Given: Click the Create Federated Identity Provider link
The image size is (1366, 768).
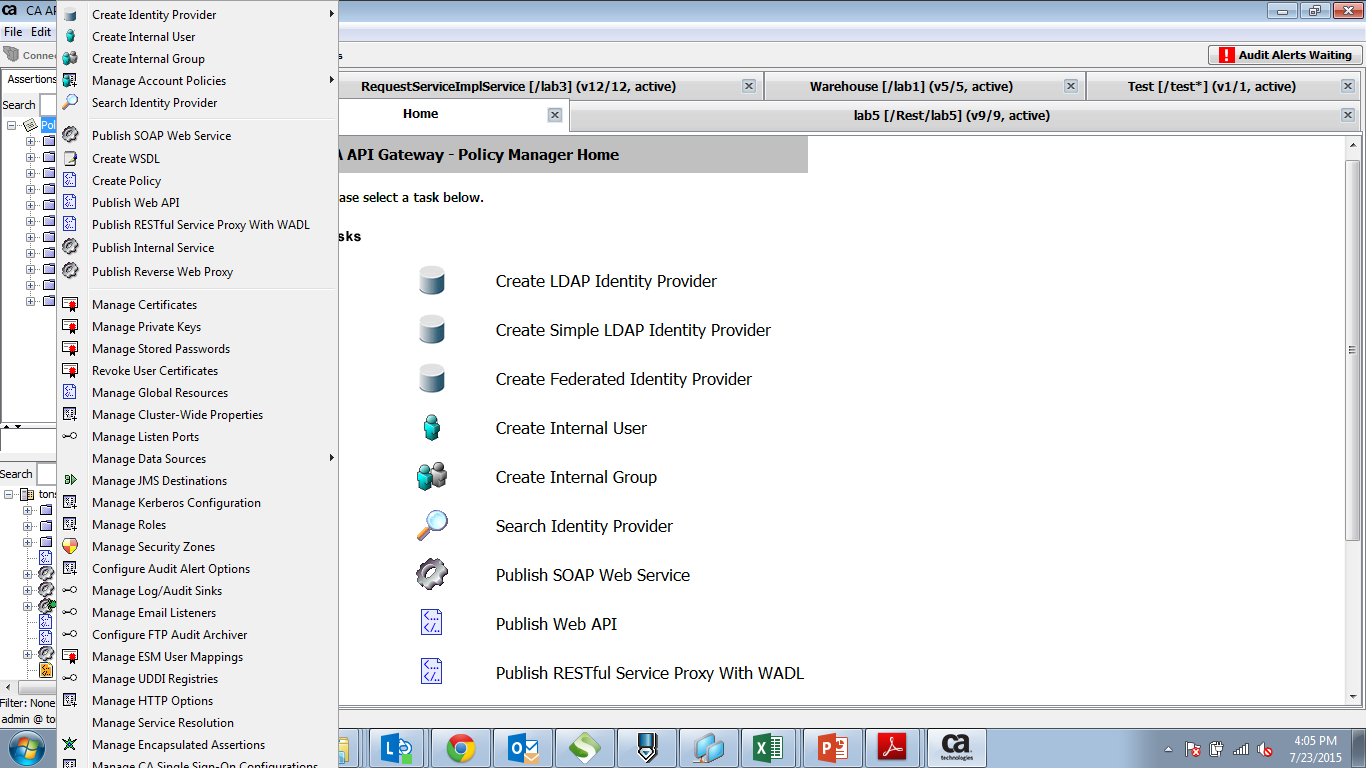Looking at the screenshot, I should coord(624,380).
